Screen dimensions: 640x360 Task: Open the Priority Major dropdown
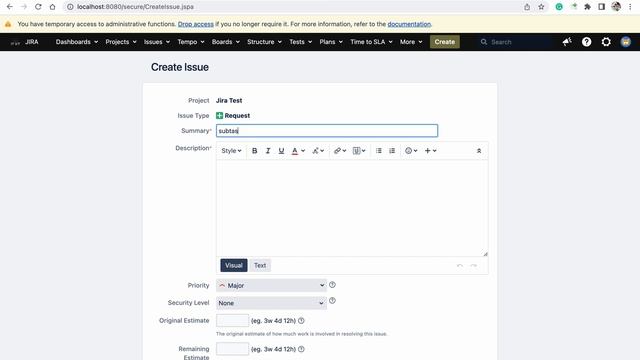coord(271,285)
